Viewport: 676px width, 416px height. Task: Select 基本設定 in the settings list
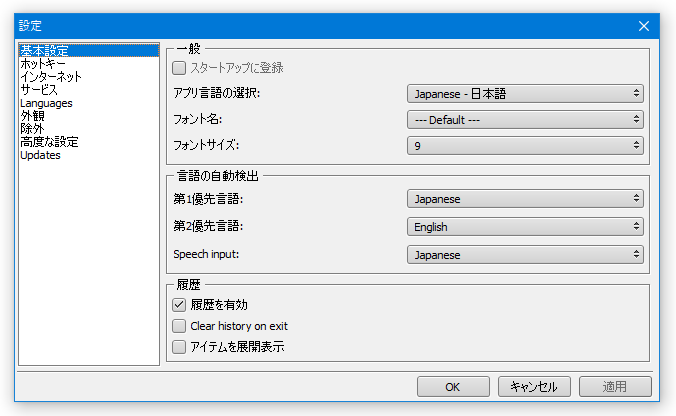click(89, 50)
